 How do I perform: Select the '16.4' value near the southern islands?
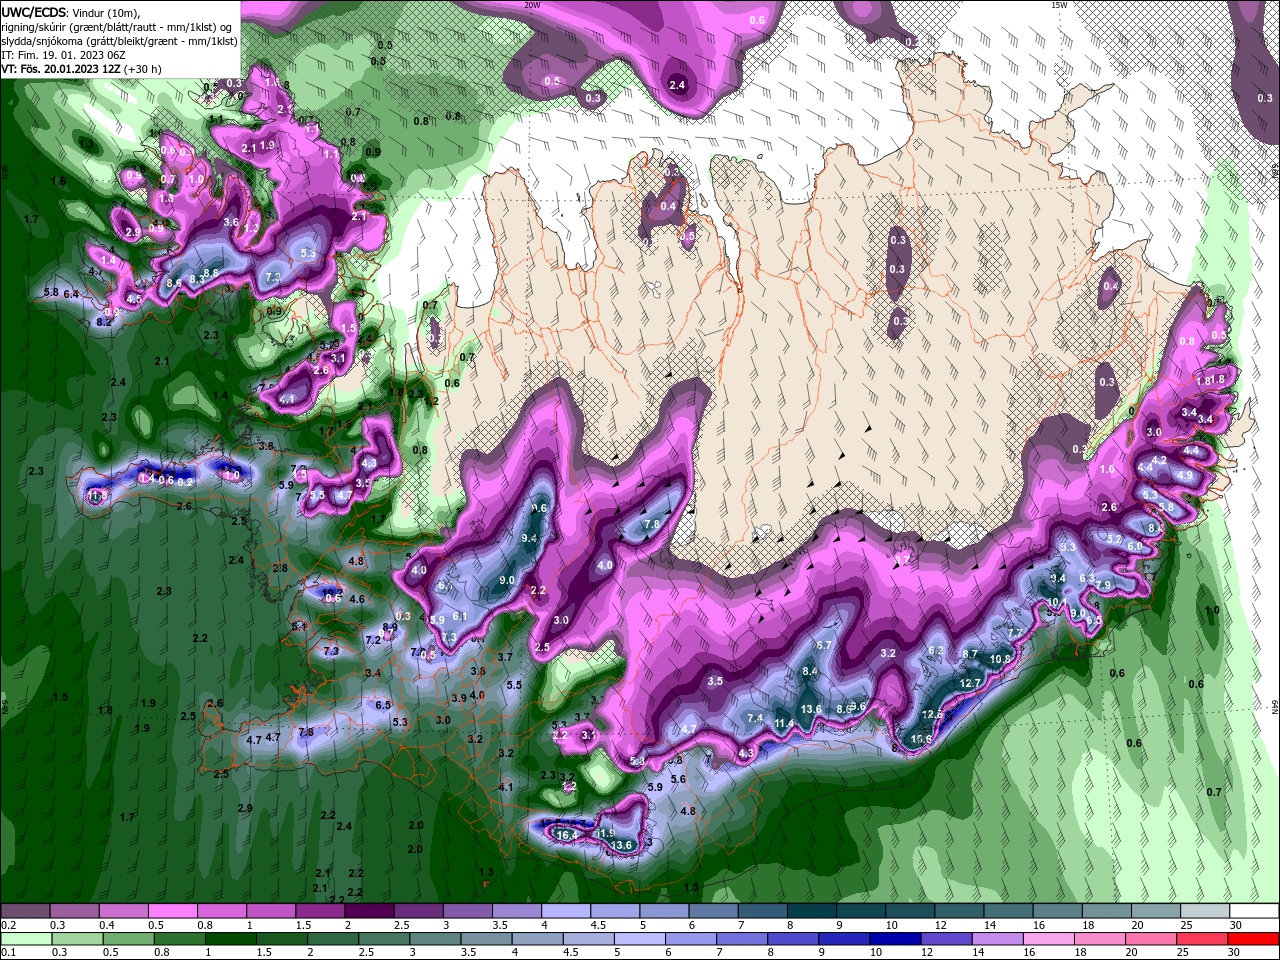[x=567, y=835]
